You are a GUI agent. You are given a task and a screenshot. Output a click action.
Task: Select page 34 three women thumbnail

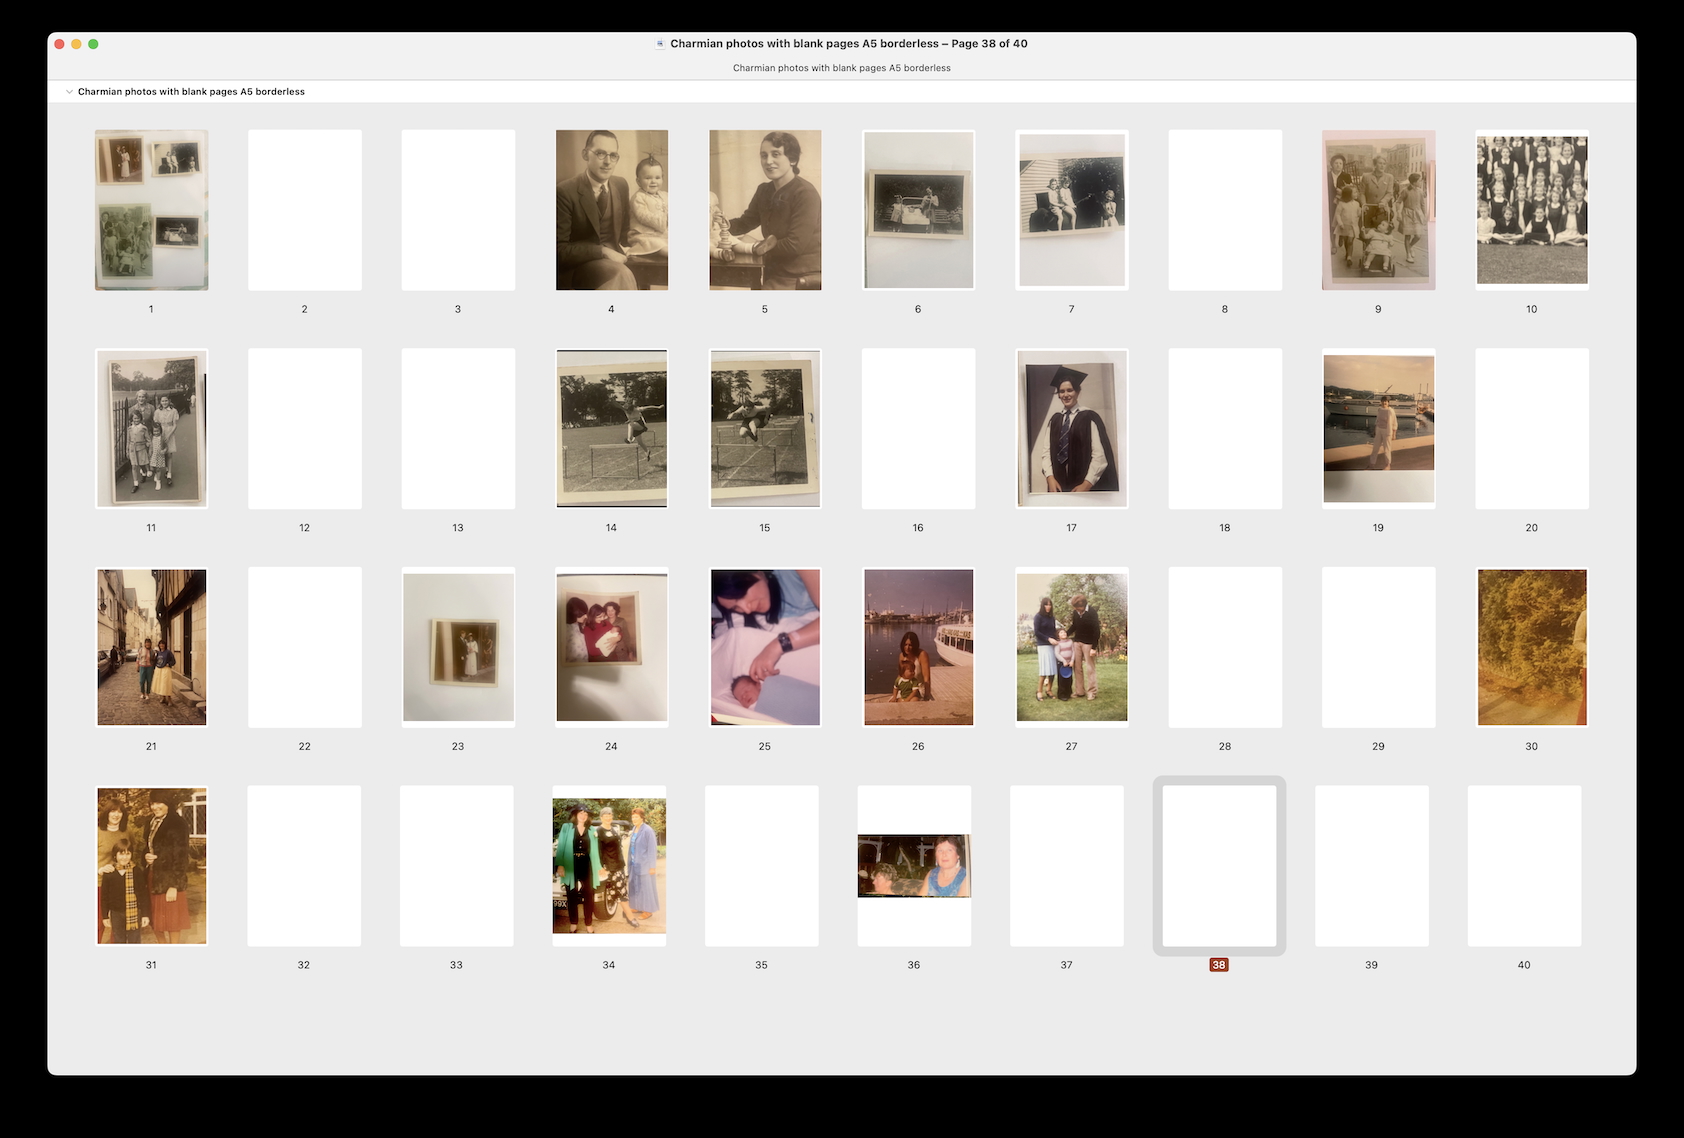pos(609,866)
